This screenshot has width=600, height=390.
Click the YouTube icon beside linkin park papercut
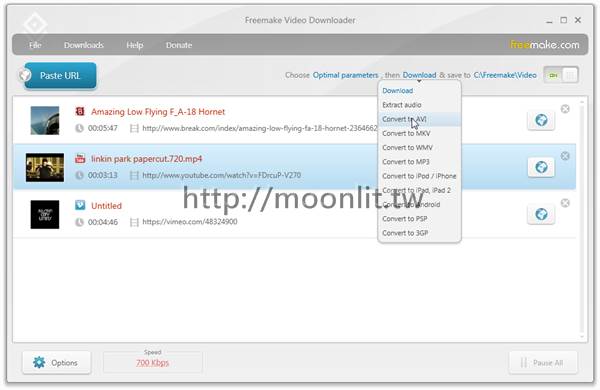80,158
